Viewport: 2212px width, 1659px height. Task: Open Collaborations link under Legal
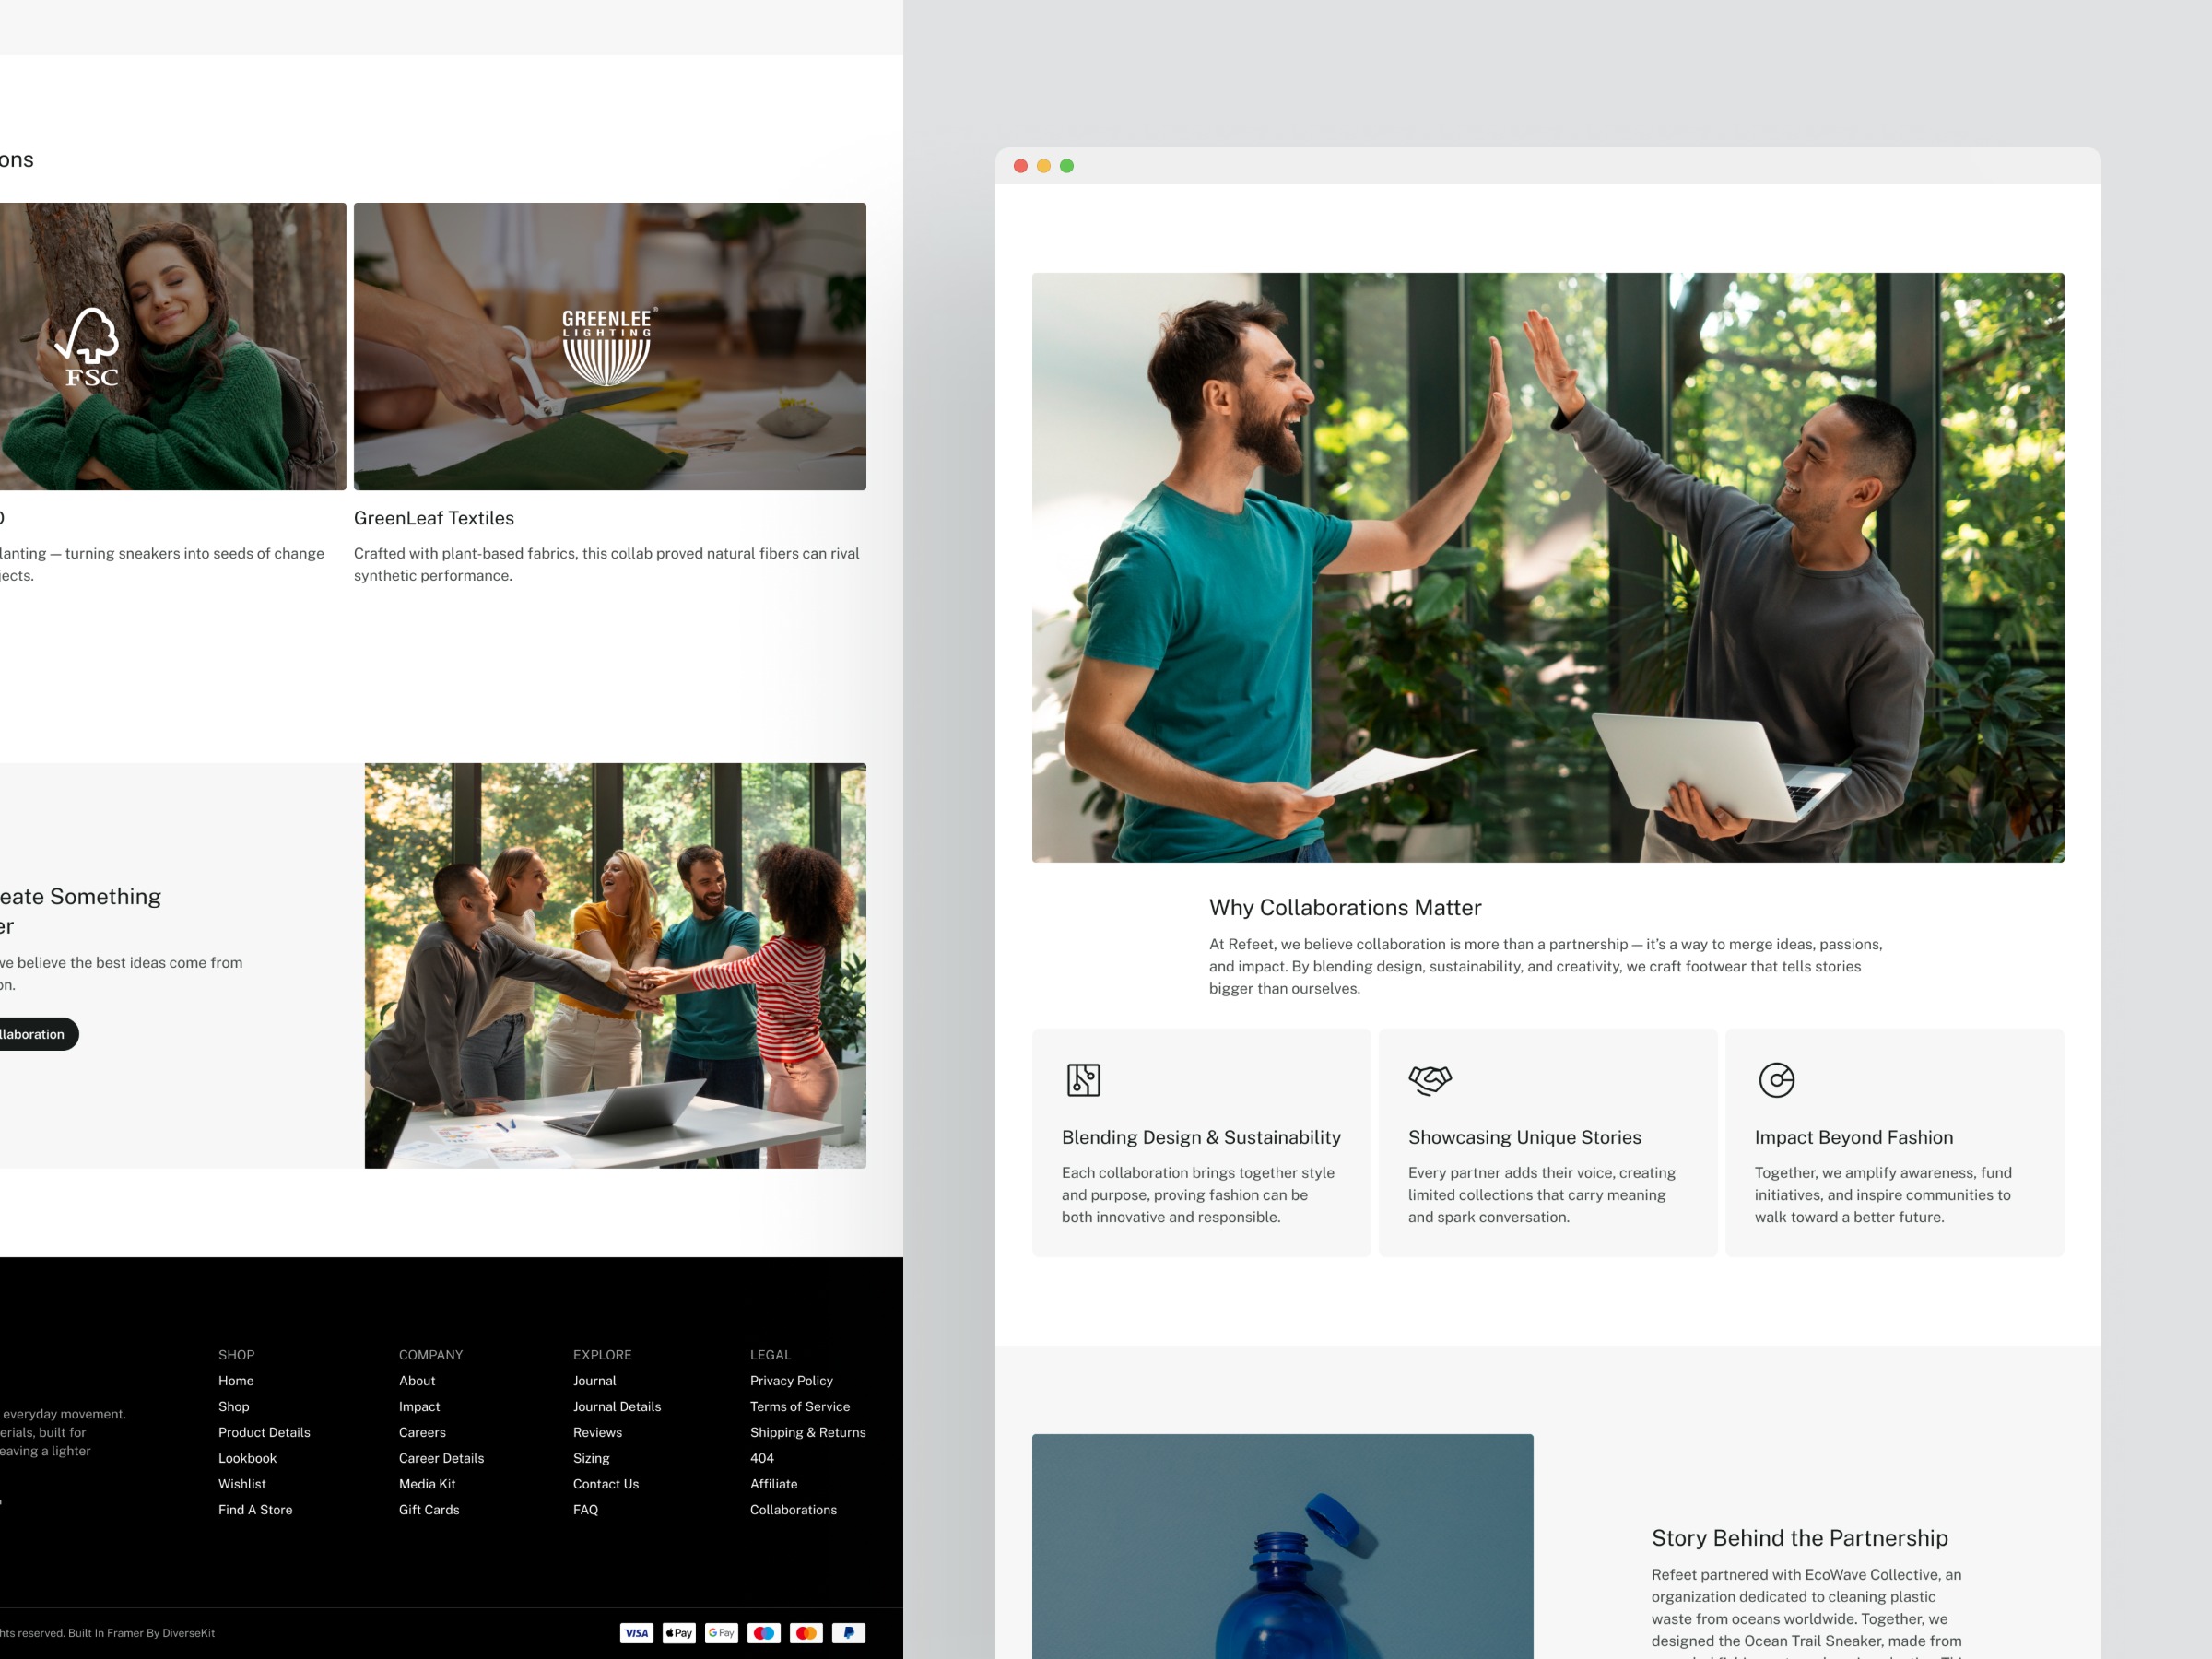pos(793,1510)
